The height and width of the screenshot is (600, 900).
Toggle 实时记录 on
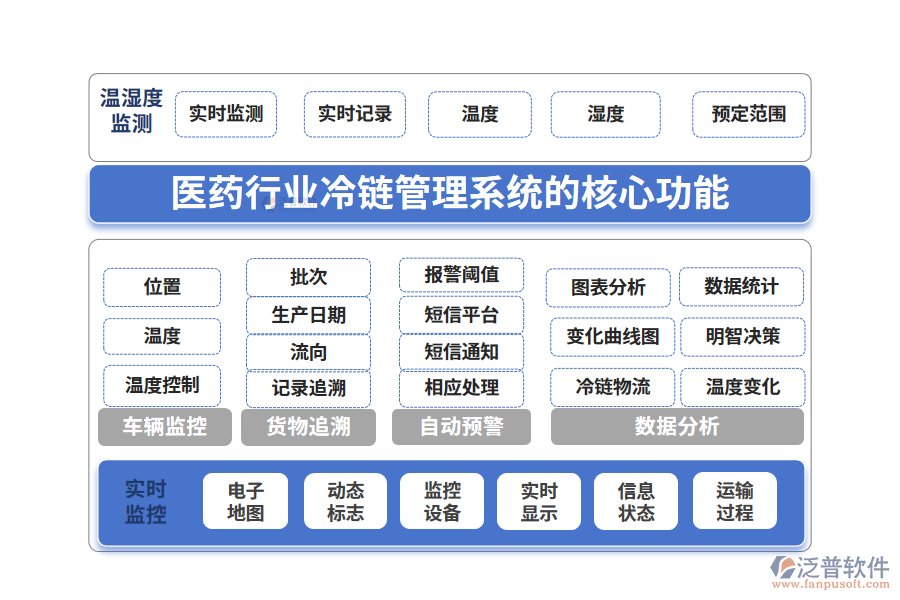[x=355, y=114]
